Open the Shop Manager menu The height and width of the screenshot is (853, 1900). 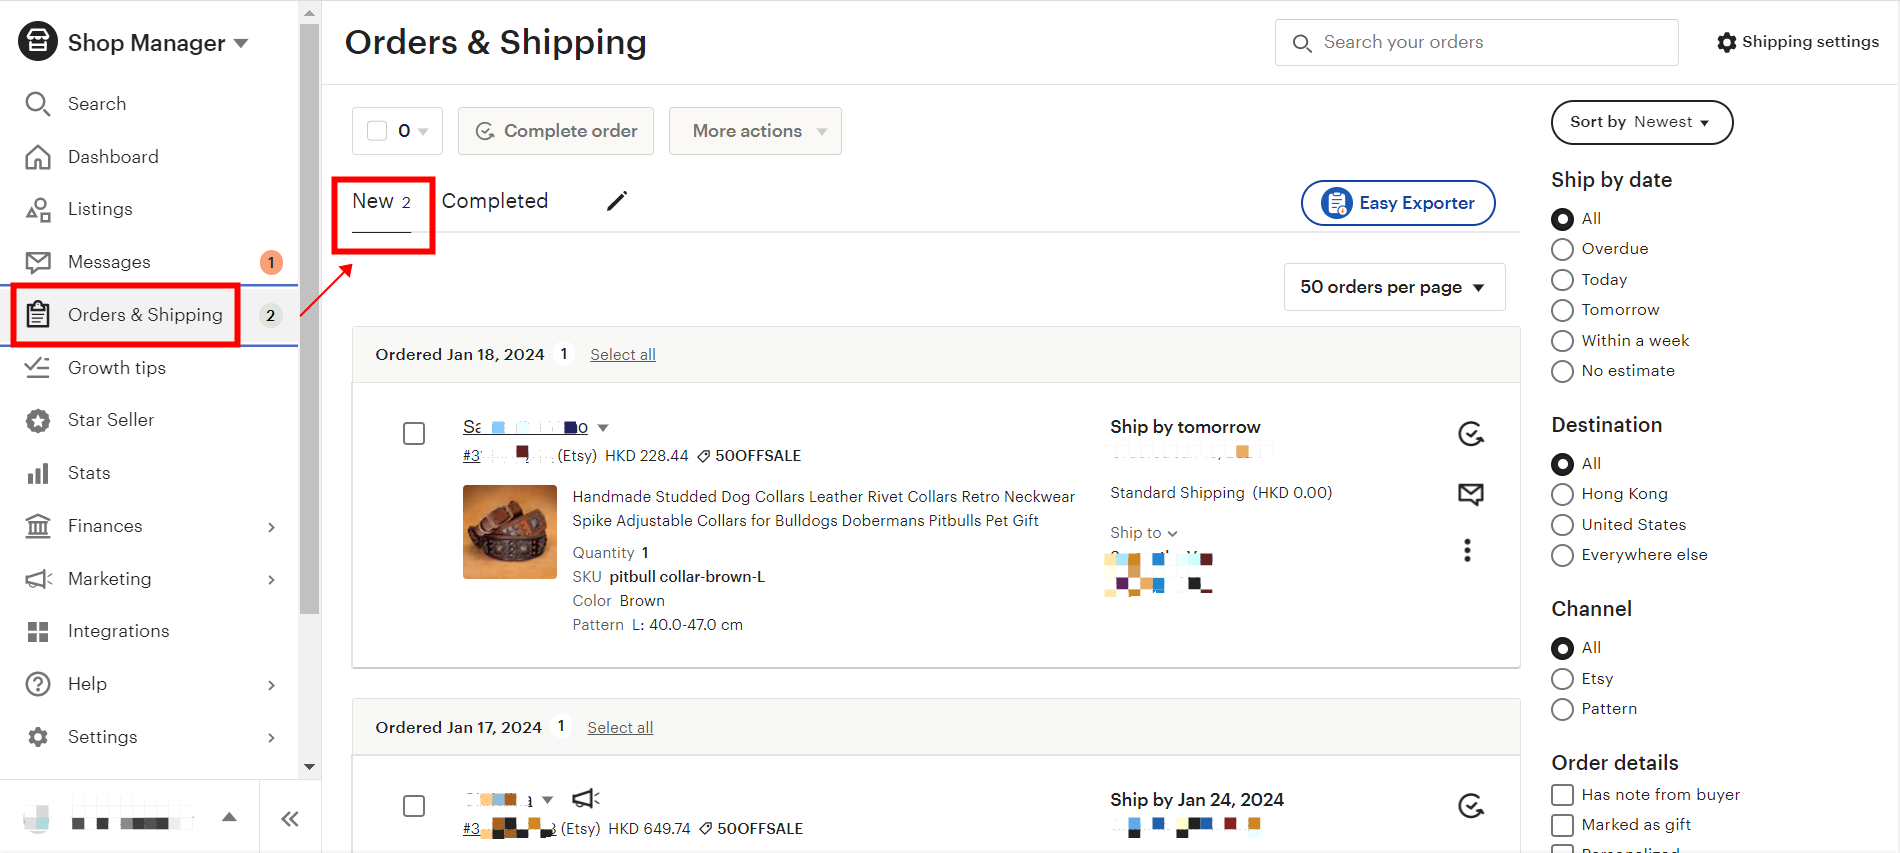145,42
